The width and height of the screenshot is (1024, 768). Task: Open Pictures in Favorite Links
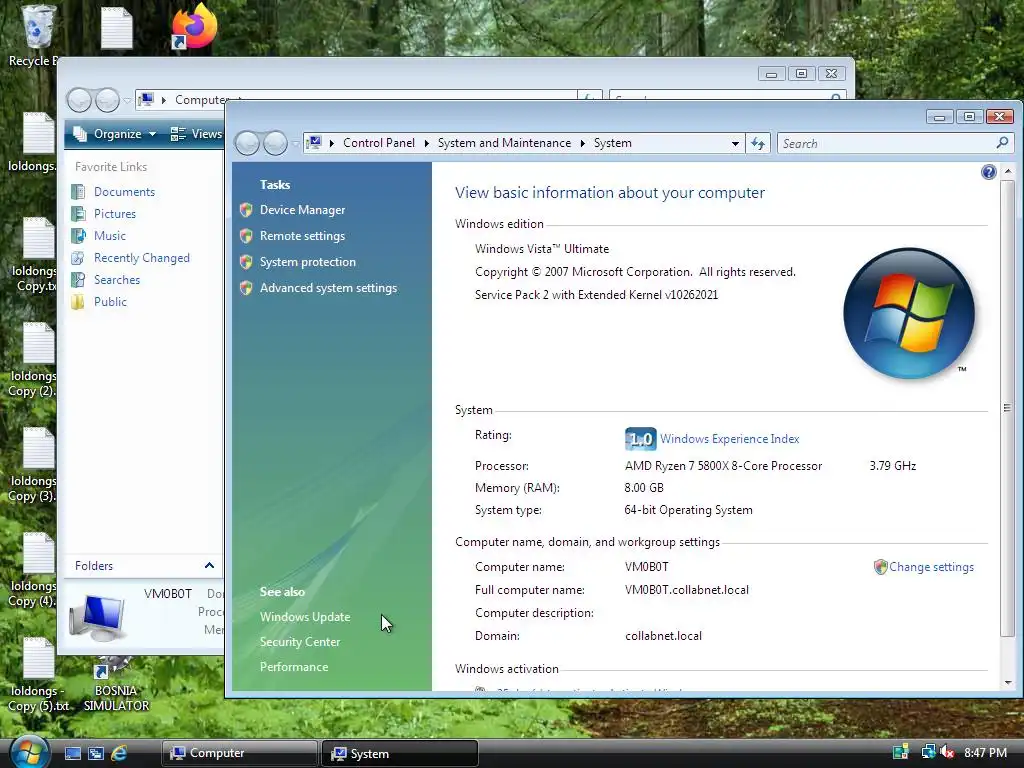[115, 214]
